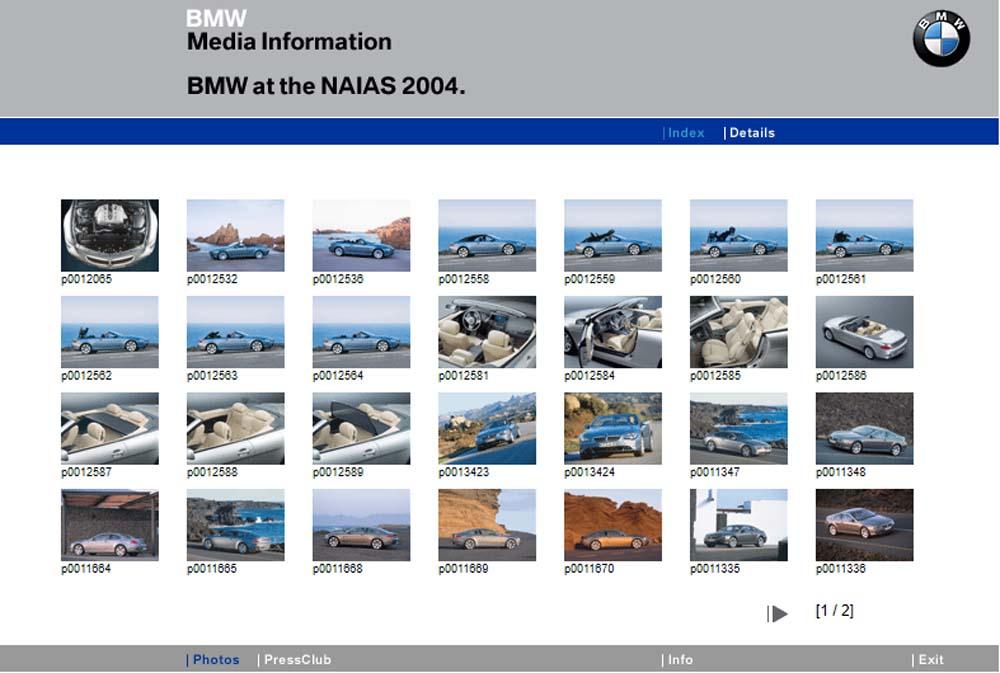Select cliffside coupe thumbnail p0011669
Image resolution: width=1000 pixels, height=673 pixels.
coord(487,525)
